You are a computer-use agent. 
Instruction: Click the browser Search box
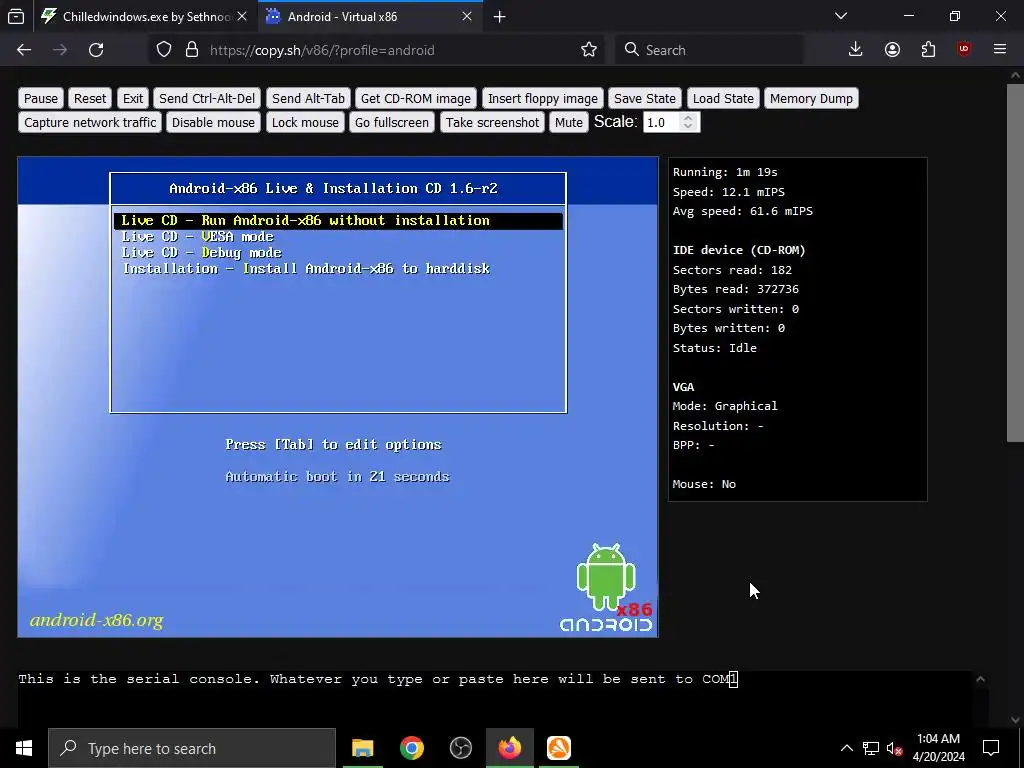[x=709, y=50]
